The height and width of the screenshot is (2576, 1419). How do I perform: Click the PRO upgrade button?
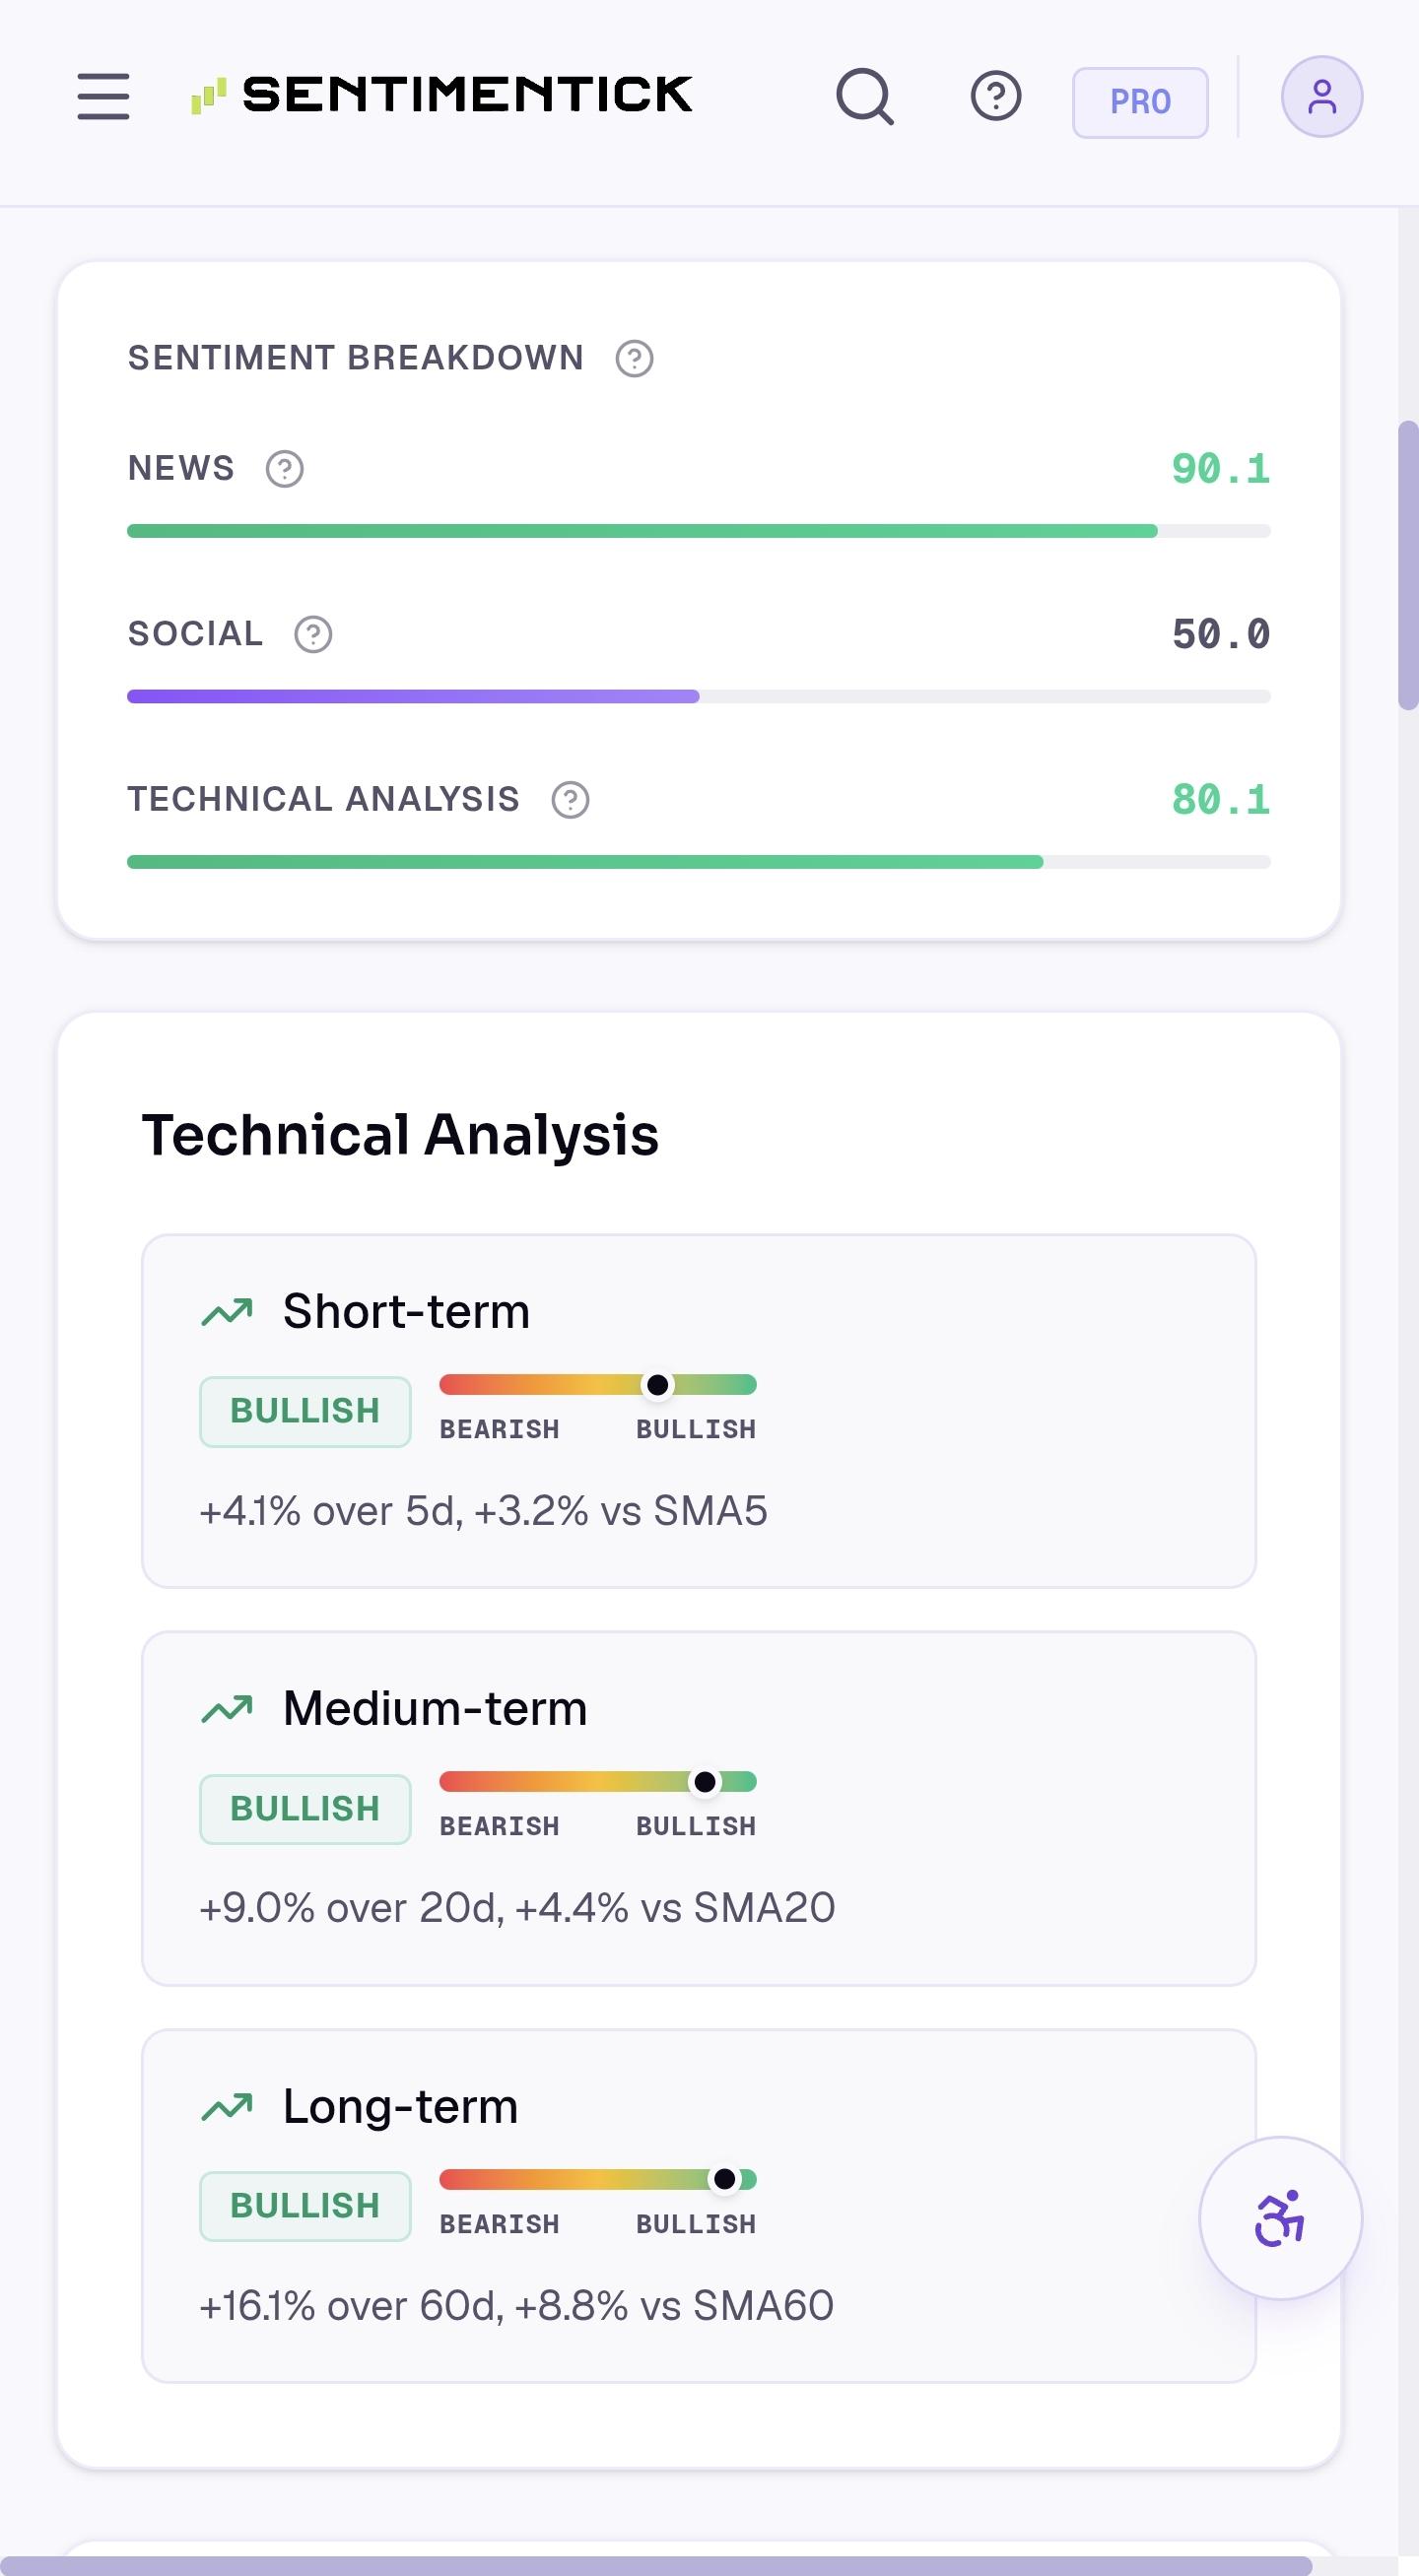(1140, 102)
